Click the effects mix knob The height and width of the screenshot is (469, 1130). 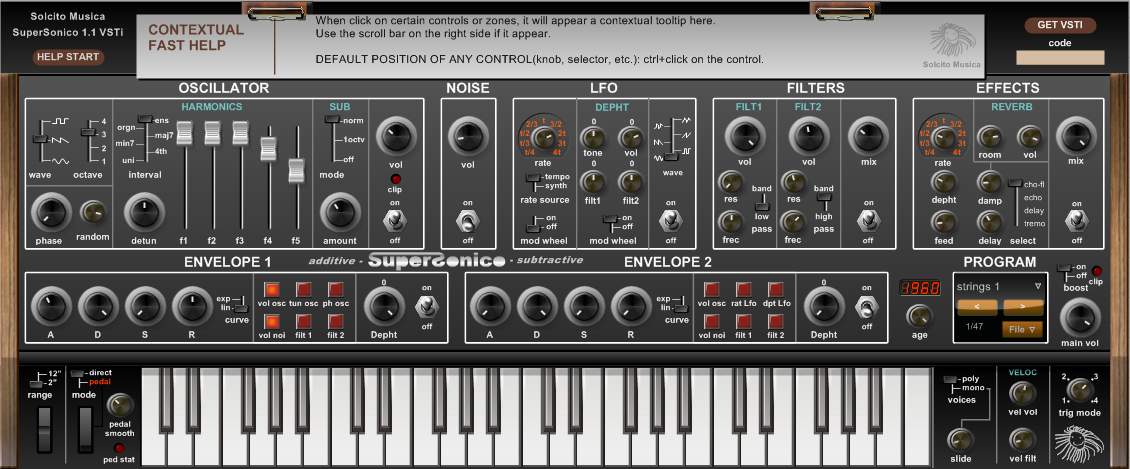pyautogui.click(x=1076, y=135)
